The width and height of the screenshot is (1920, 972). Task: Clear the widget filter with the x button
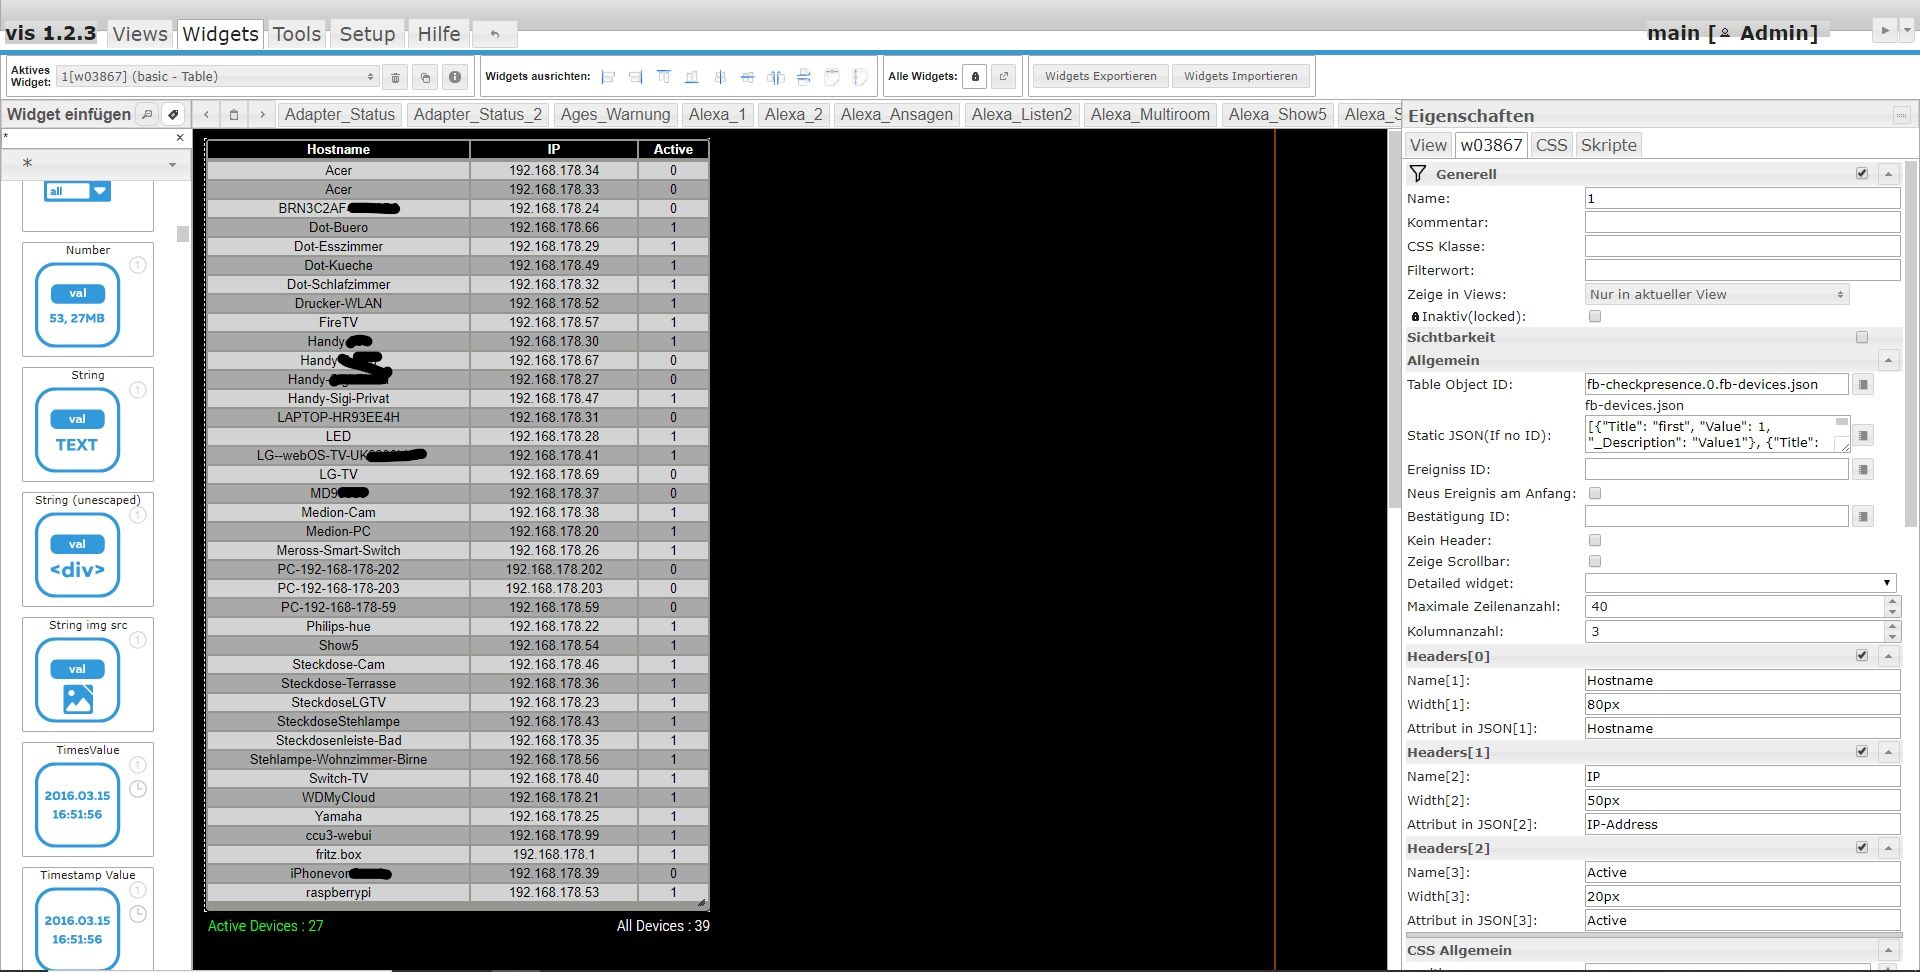coord(180,138)
